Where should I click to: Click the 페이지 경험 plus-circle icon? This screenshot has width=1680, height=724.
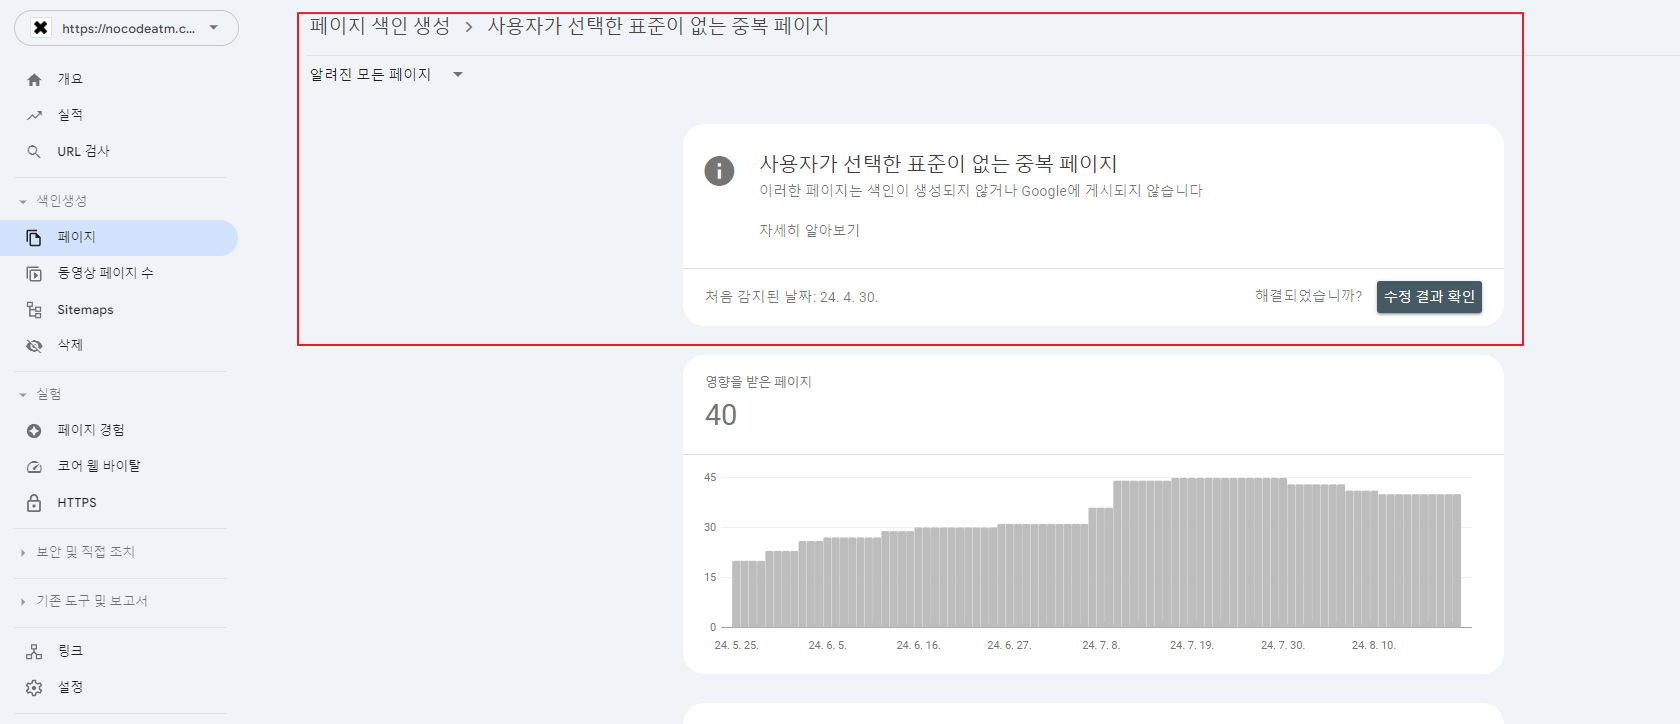click(34, 431)
